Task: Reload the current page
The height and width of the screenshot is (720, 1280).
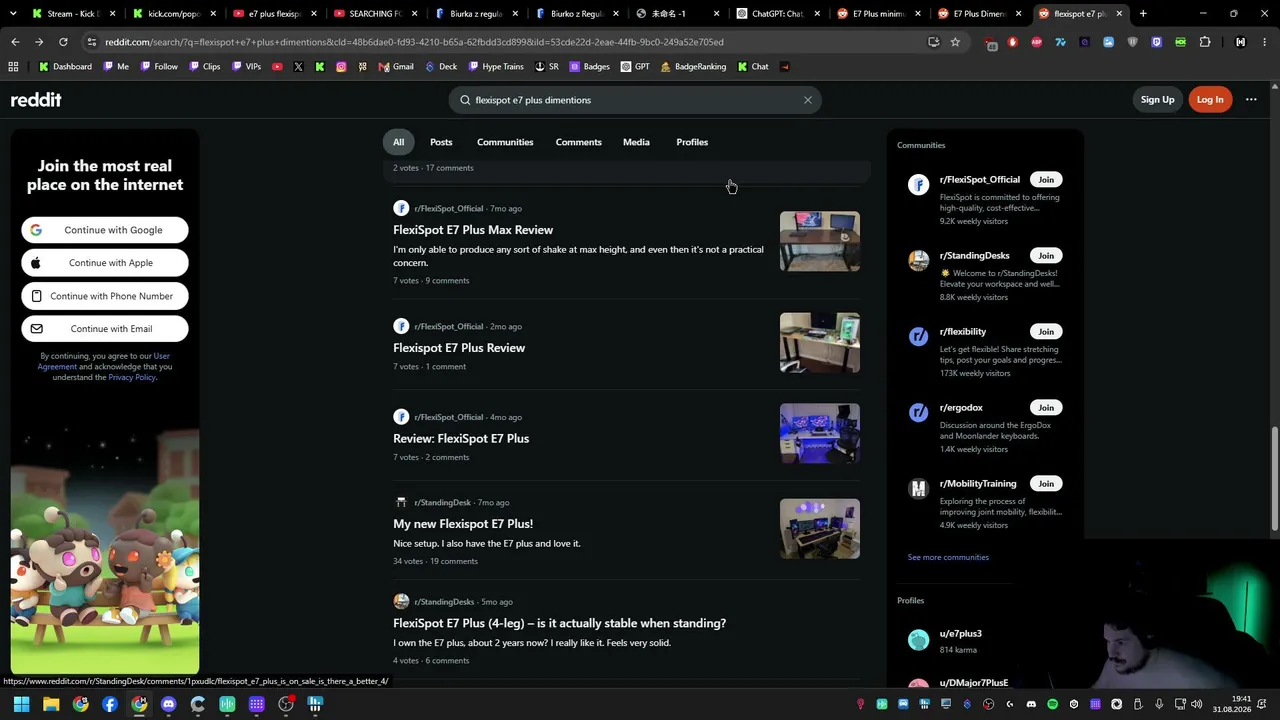Action: (x=63, y=42)
